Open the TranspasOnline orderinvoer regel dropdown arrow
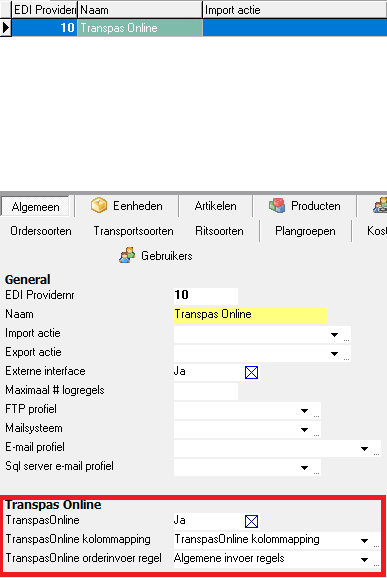Viewport: 387px width, 578px height. (x=365, y=560)
